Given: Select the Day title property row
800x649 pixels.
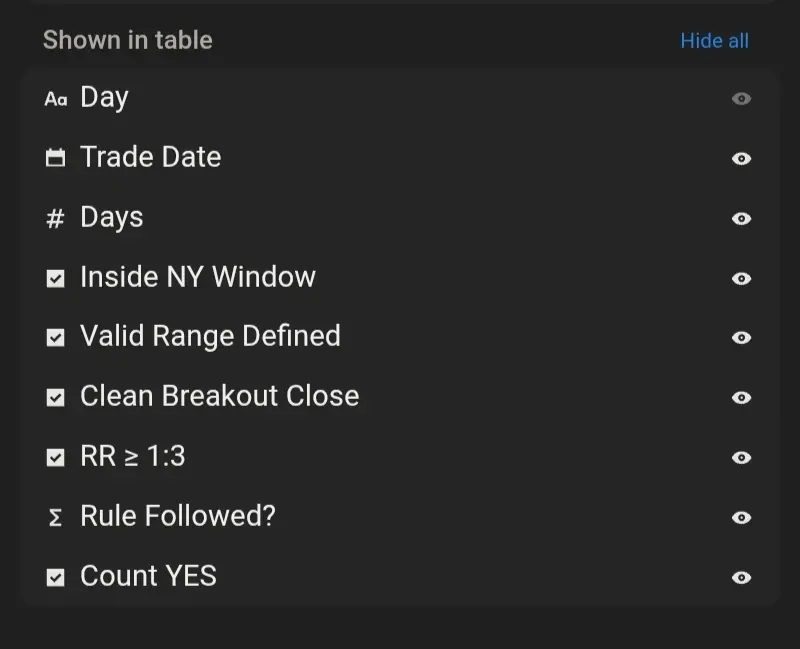Looking at the screenshot, I should pos(400,98).
